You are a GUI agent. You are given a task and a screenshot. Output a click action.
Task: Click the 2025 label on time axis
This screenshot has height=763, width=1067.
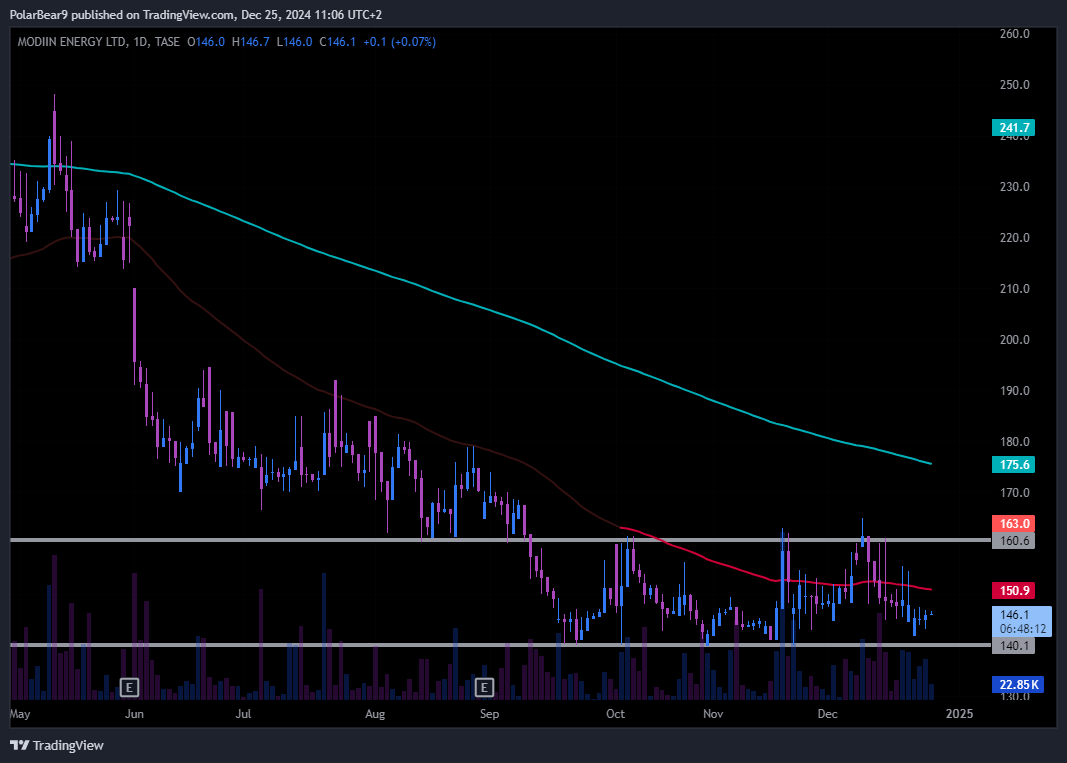[x=958, y=714]
